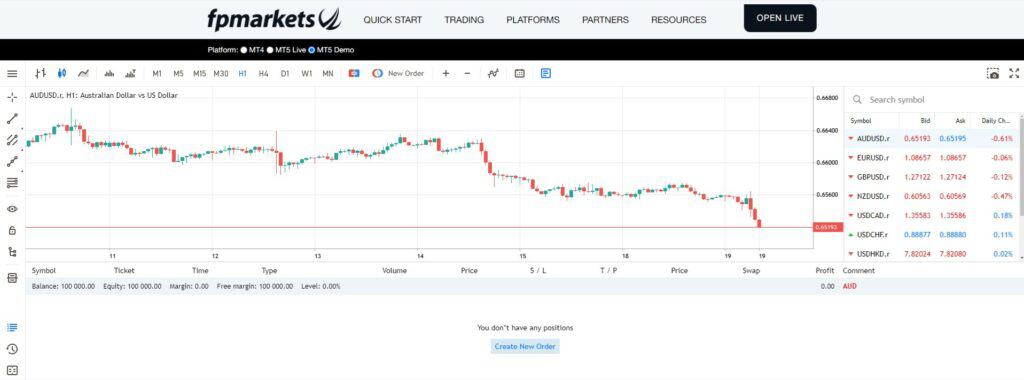Toggle tick volumes indicator icon
The width and height of the screenshot is (1024, 380).
[109, 74]
